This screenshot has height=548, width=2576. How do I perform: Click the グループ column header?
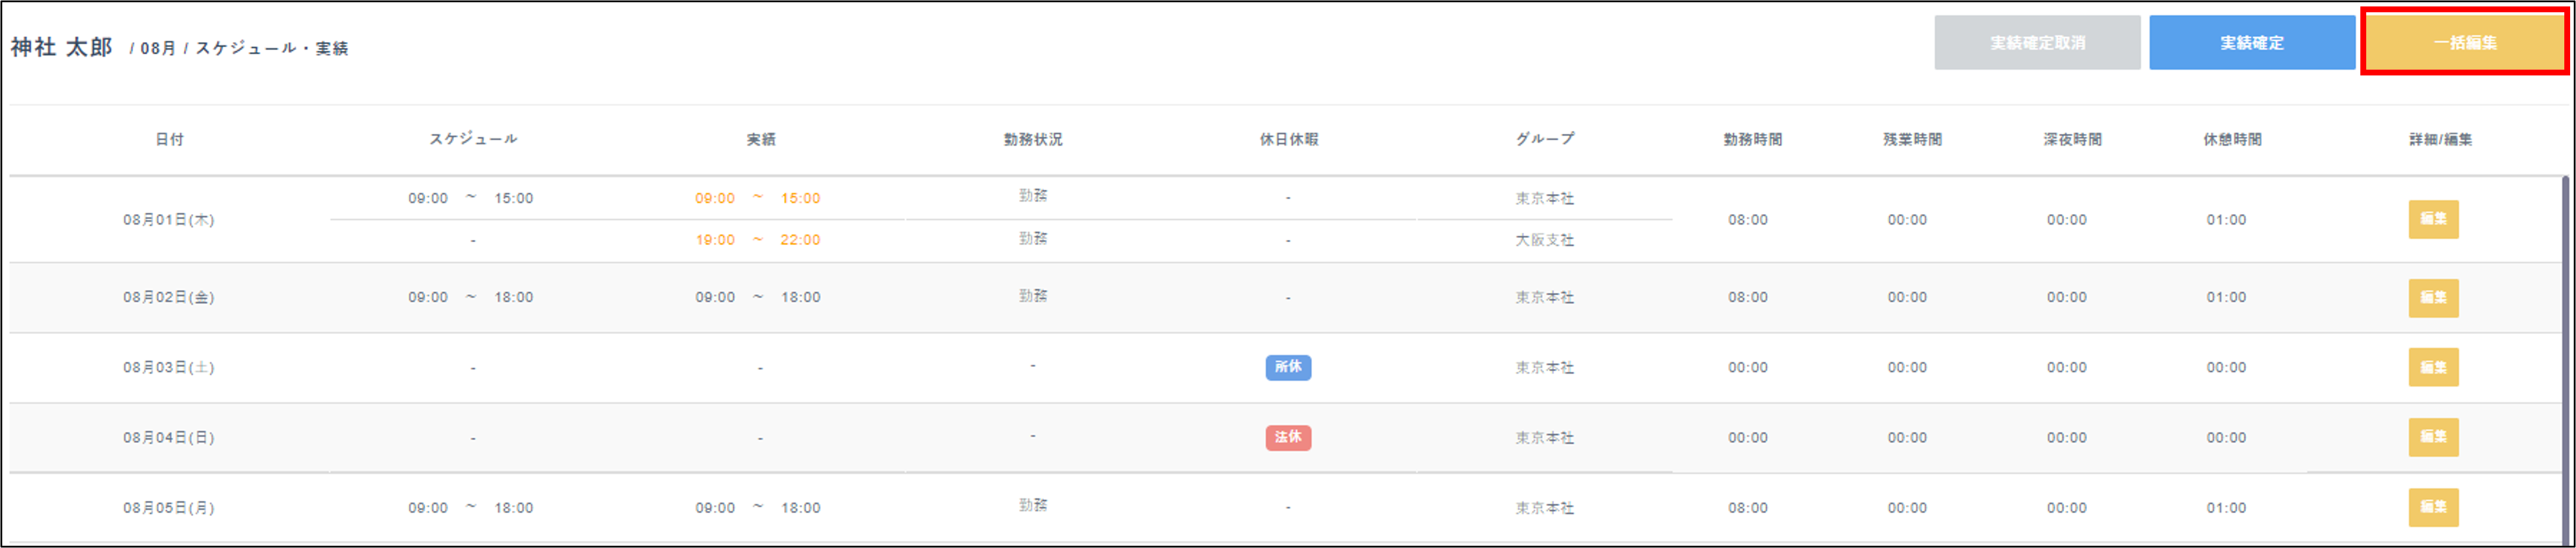(x=1544, y=139)
